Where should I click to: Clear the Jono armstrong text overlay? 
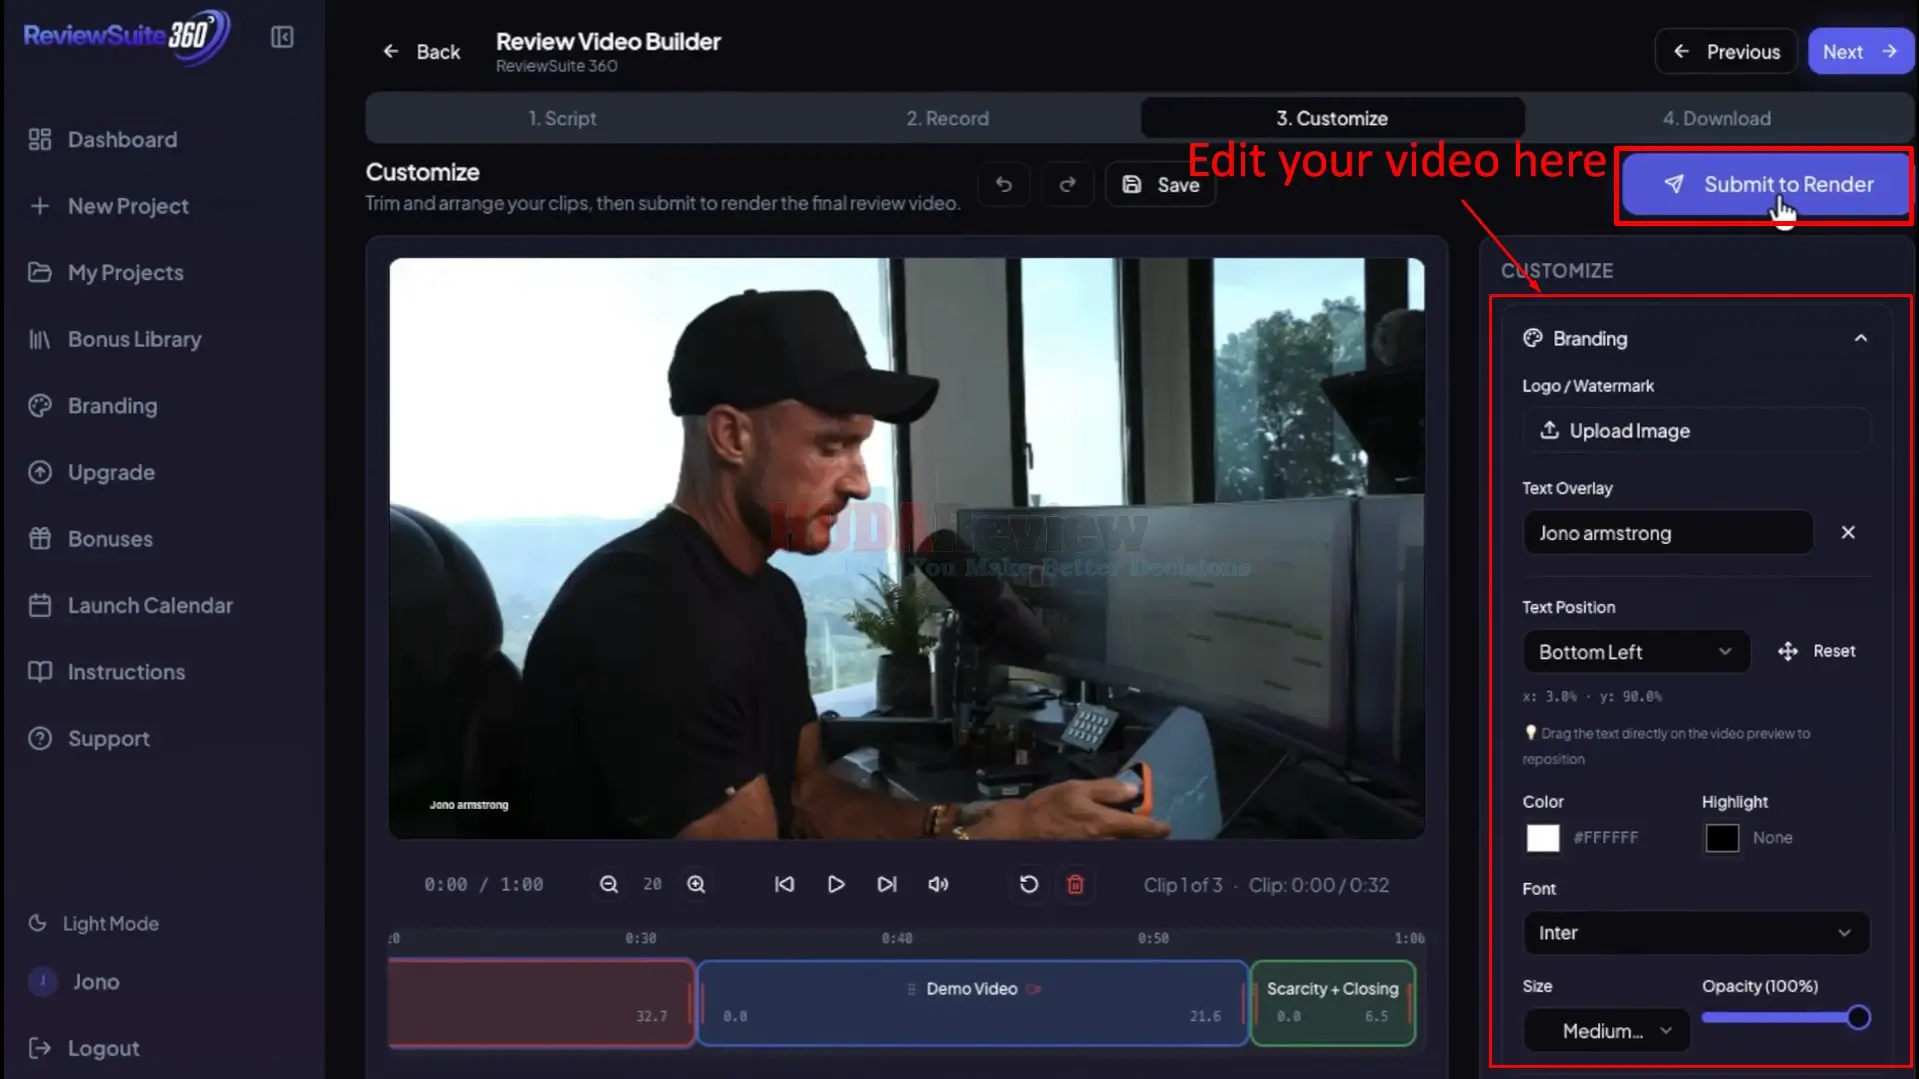1847,532
